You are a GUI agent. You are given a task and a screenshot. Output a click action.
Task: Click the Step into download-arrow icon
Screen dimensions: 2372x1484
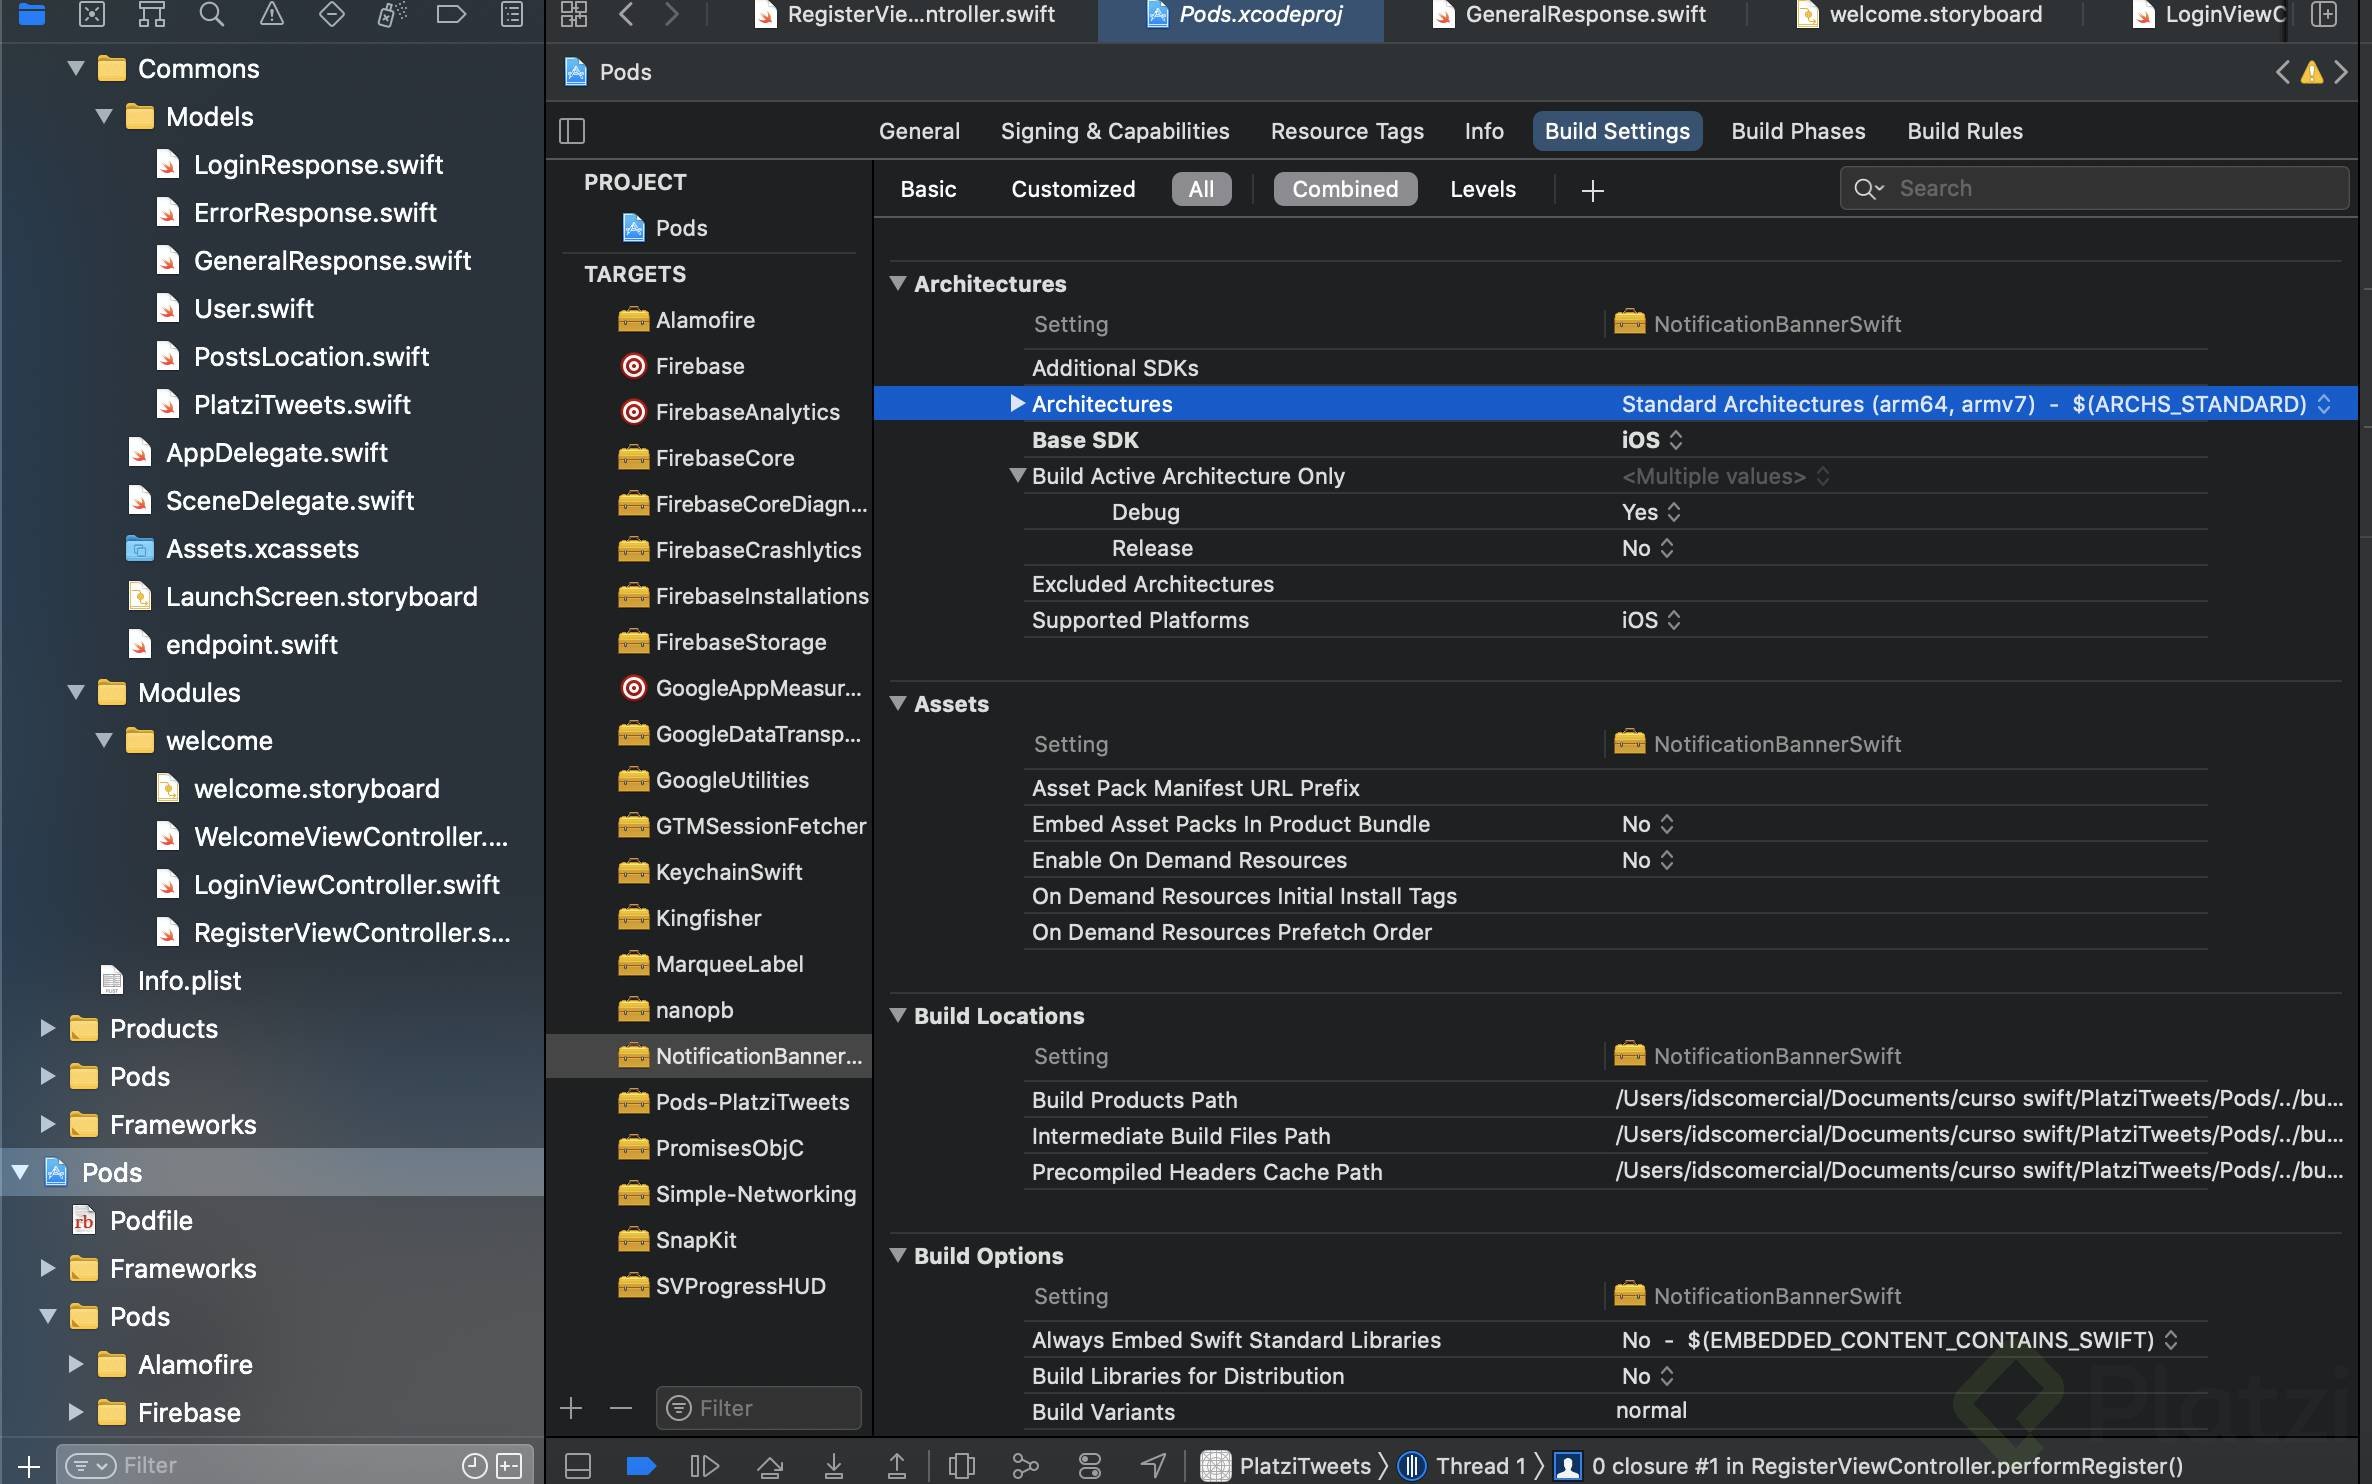click(833, 1466)
